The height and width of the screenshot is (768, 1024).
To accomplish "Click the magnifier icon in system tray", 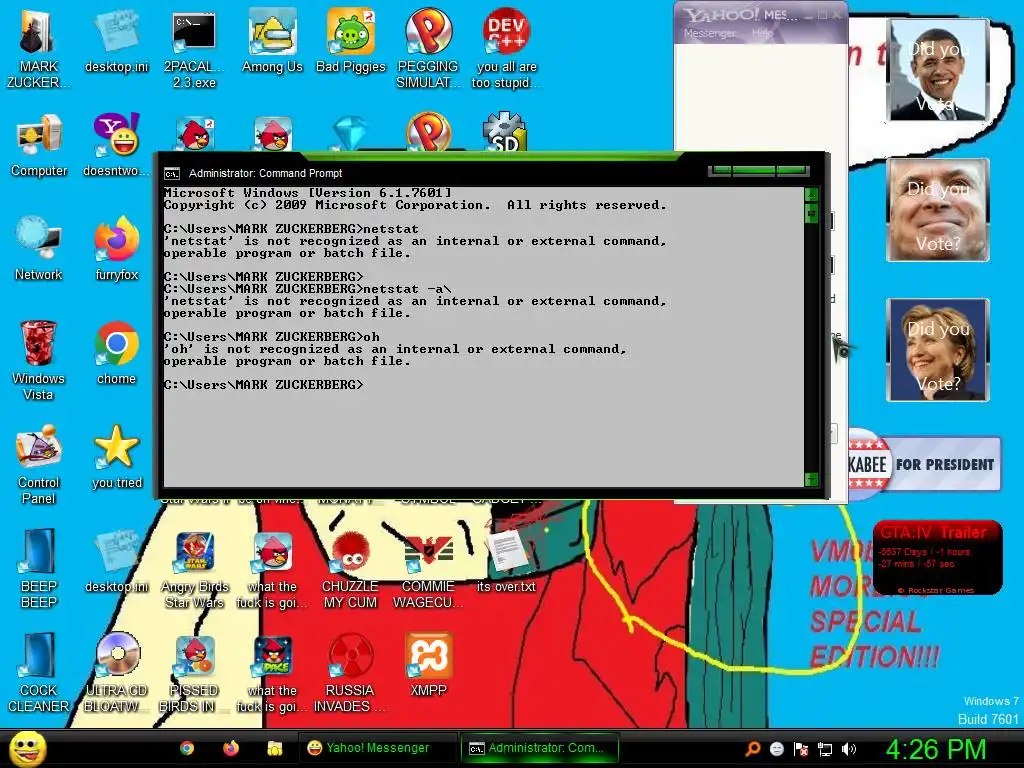I will (x=753, y=749).
